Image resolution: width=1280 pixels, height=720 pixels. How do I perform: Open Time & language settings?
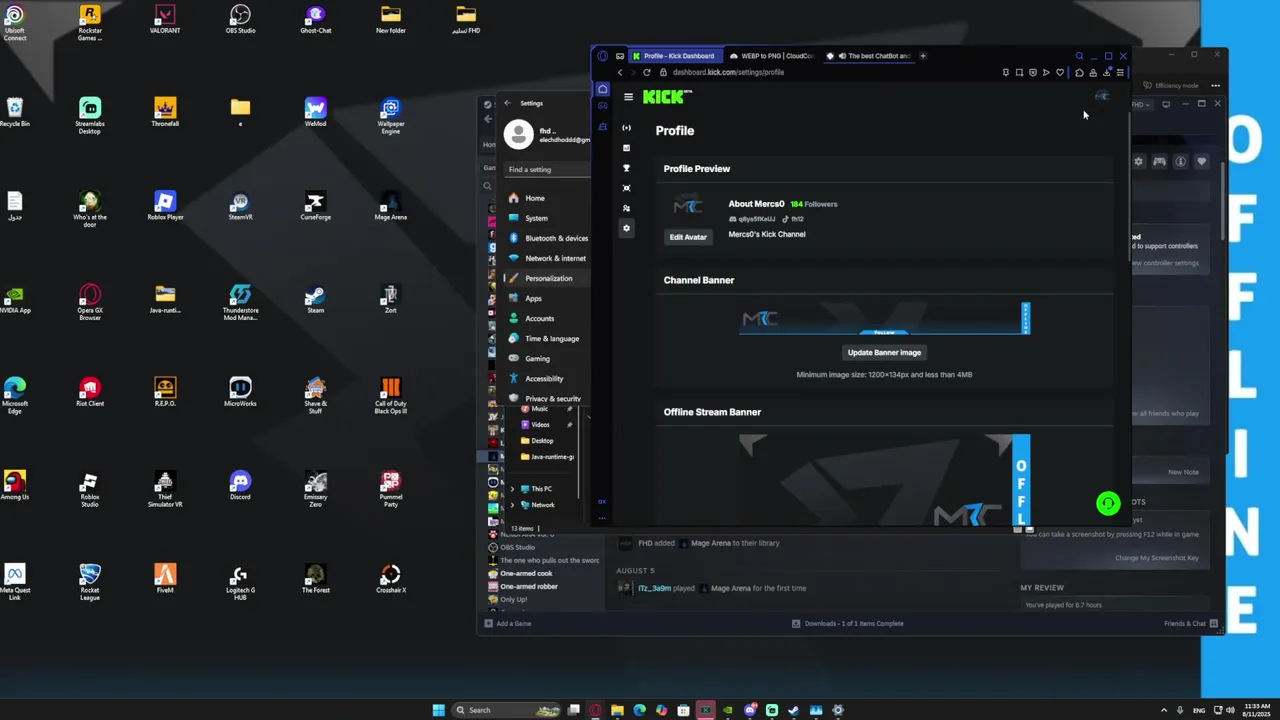pyautogui.click(x=546, y=338)
